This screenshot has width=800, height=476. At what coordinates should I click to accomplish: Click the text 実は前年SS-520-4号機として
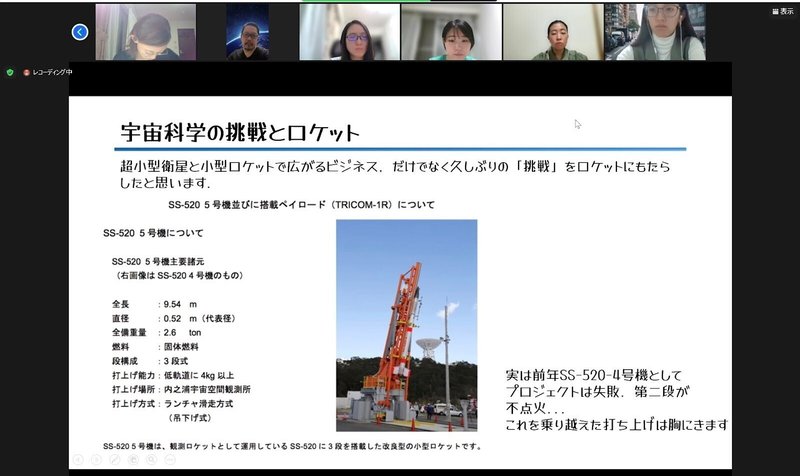click(x=594, y=375)
